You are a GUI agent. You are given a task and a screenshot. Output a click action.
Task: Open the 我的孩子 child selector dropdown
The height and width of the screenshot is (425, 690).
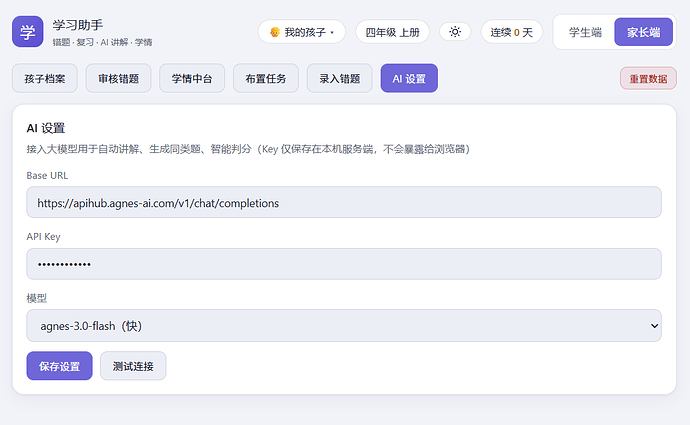click(301, 32)
